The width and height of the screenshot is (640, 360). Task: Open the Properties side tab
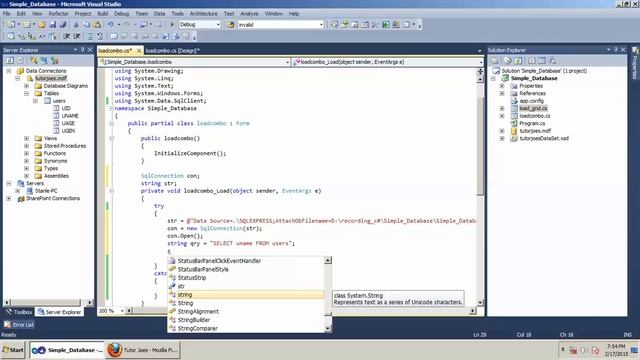click(635, 63)
